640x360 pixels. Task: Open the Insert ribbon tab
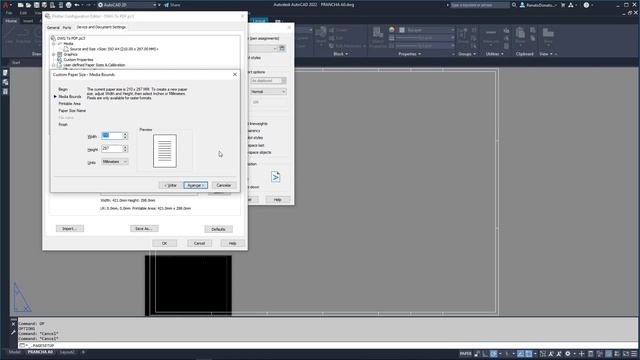28,21
